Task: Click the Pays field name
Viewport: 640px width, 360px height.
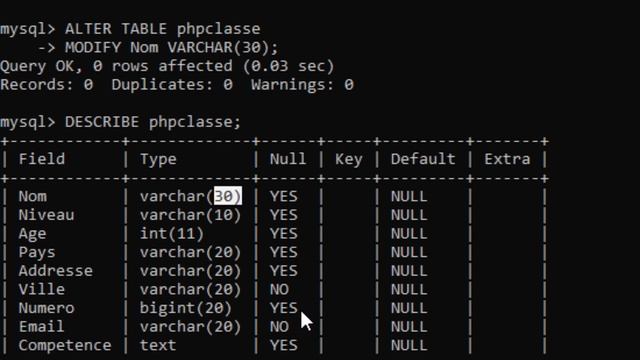Action: [x=37, y=253]
